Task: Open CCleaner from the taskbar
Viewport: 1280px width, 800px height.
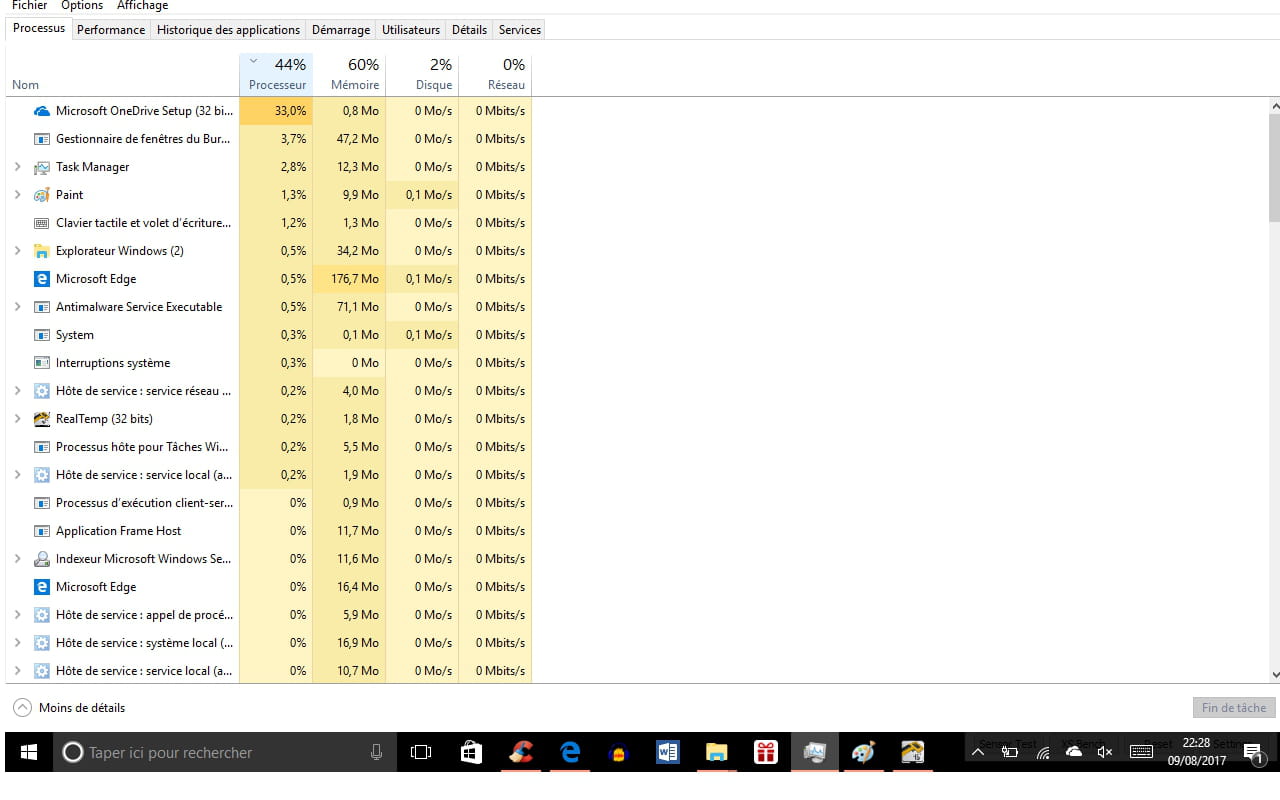Action: 520,752
